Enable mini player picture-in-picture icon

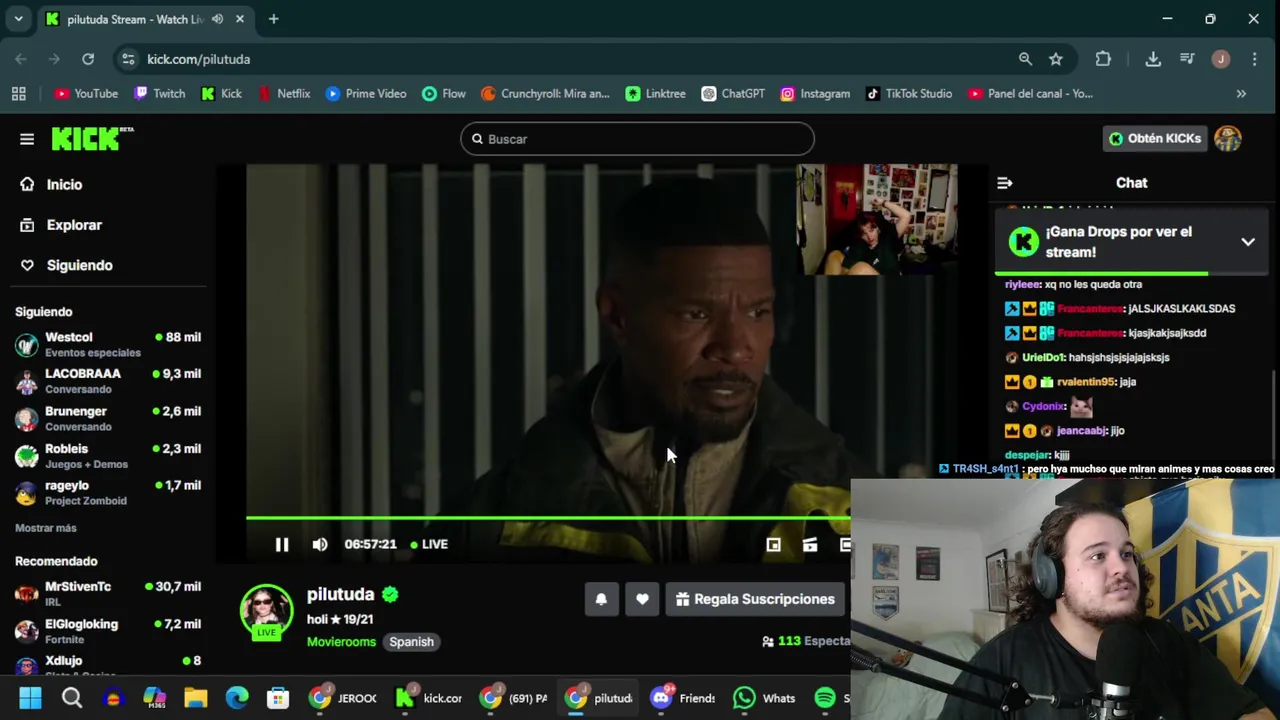[773, 544]
